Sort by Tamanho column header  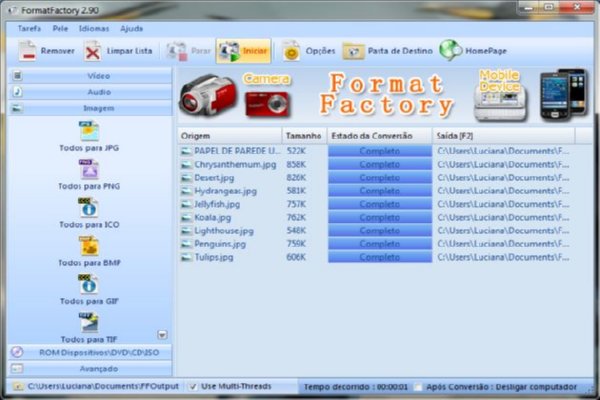click(305, 136)
